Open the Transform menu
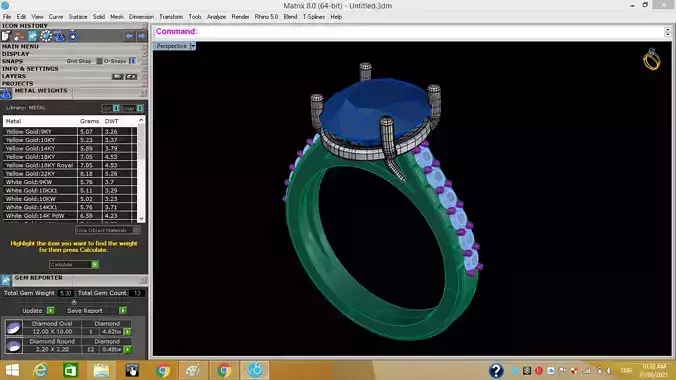The image size is (676, 380). coord(171,17)
